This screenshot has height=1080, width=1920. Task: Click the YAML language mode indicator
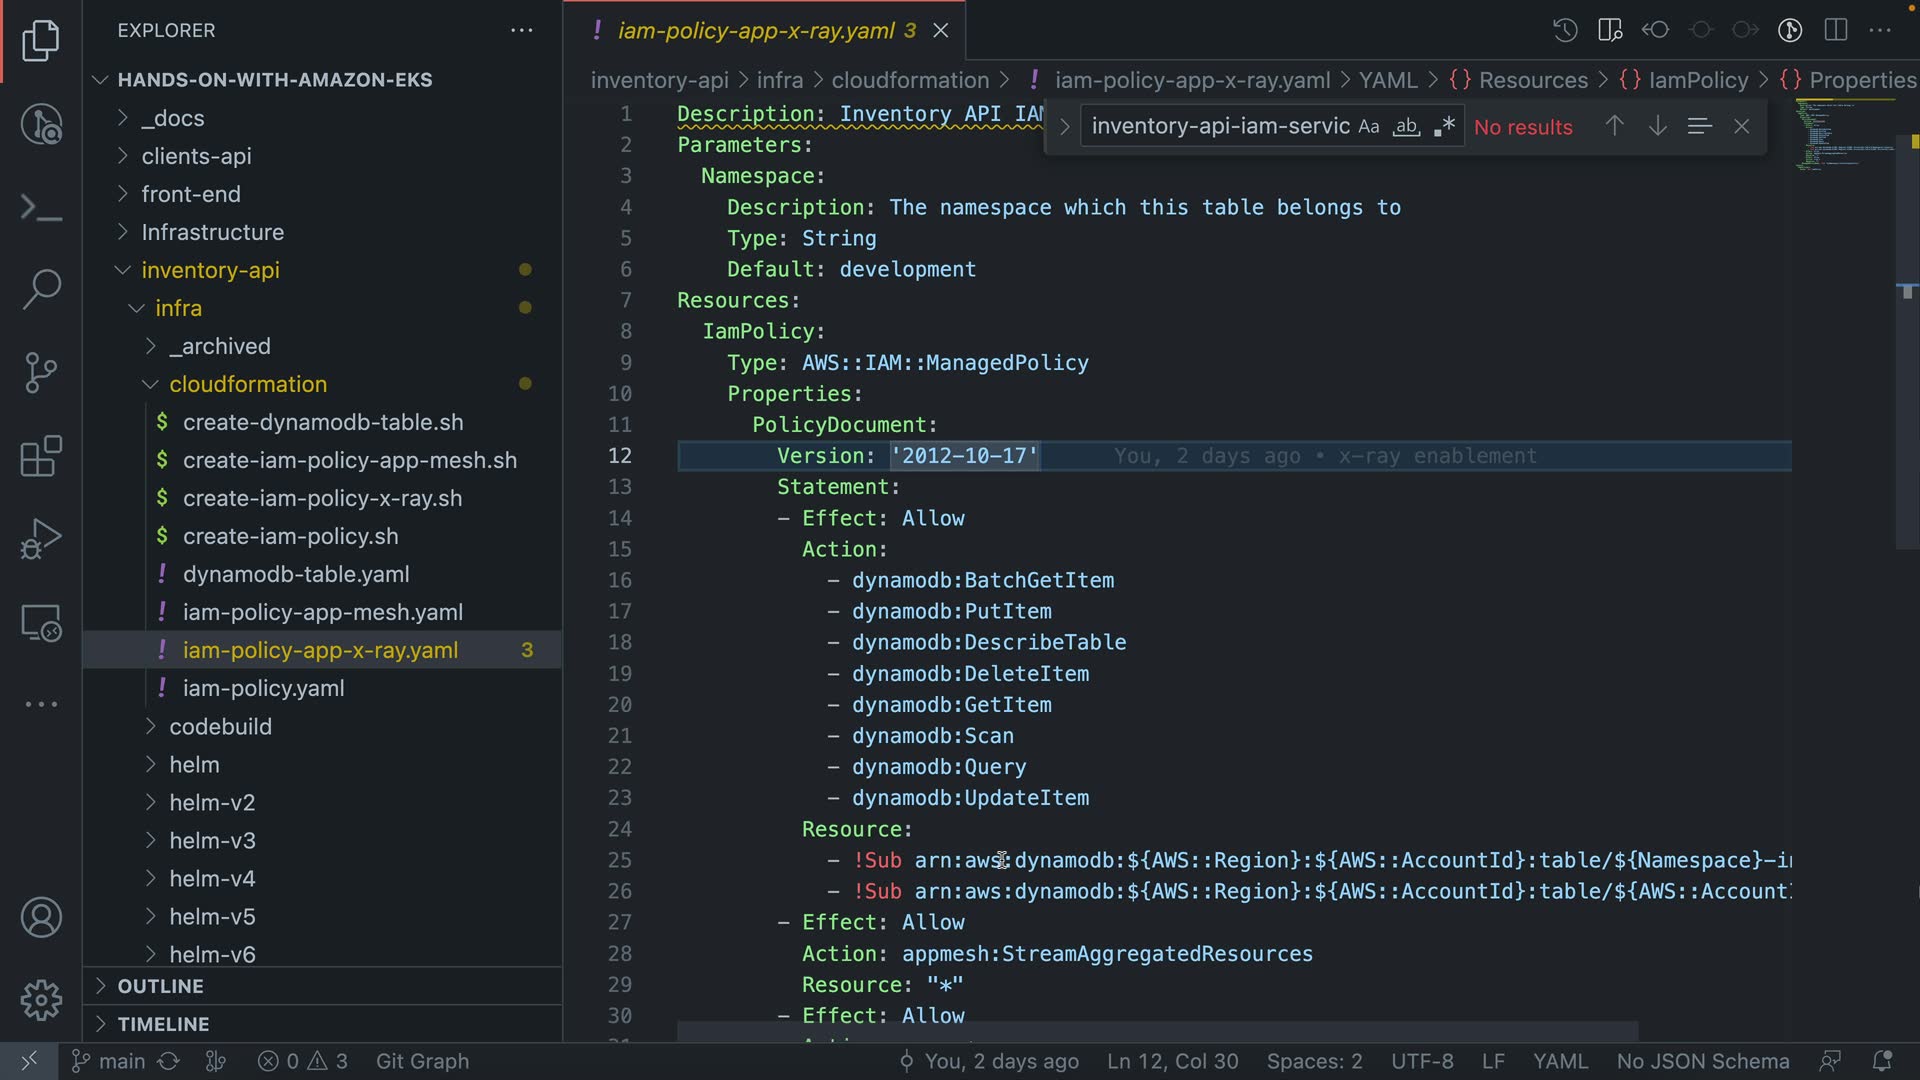[1560, 1061]
